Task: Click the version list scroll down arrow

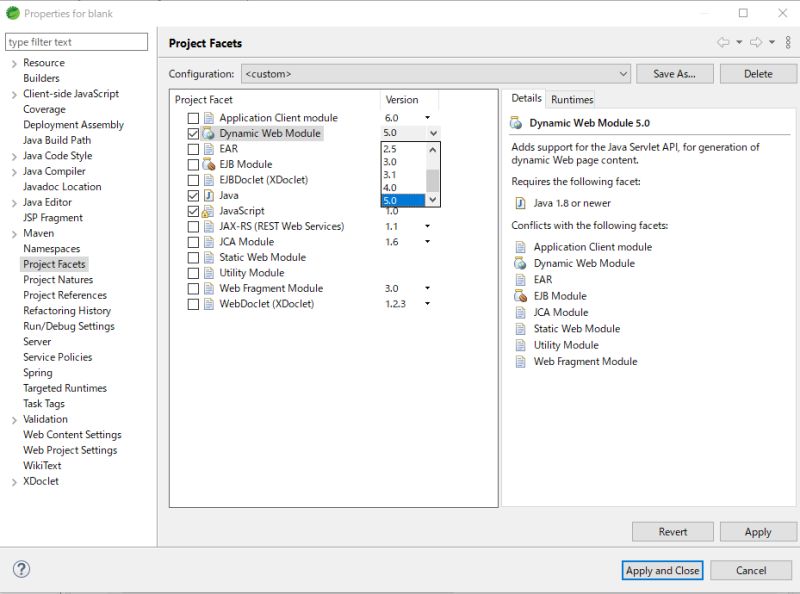Action: tap(433, 200)
